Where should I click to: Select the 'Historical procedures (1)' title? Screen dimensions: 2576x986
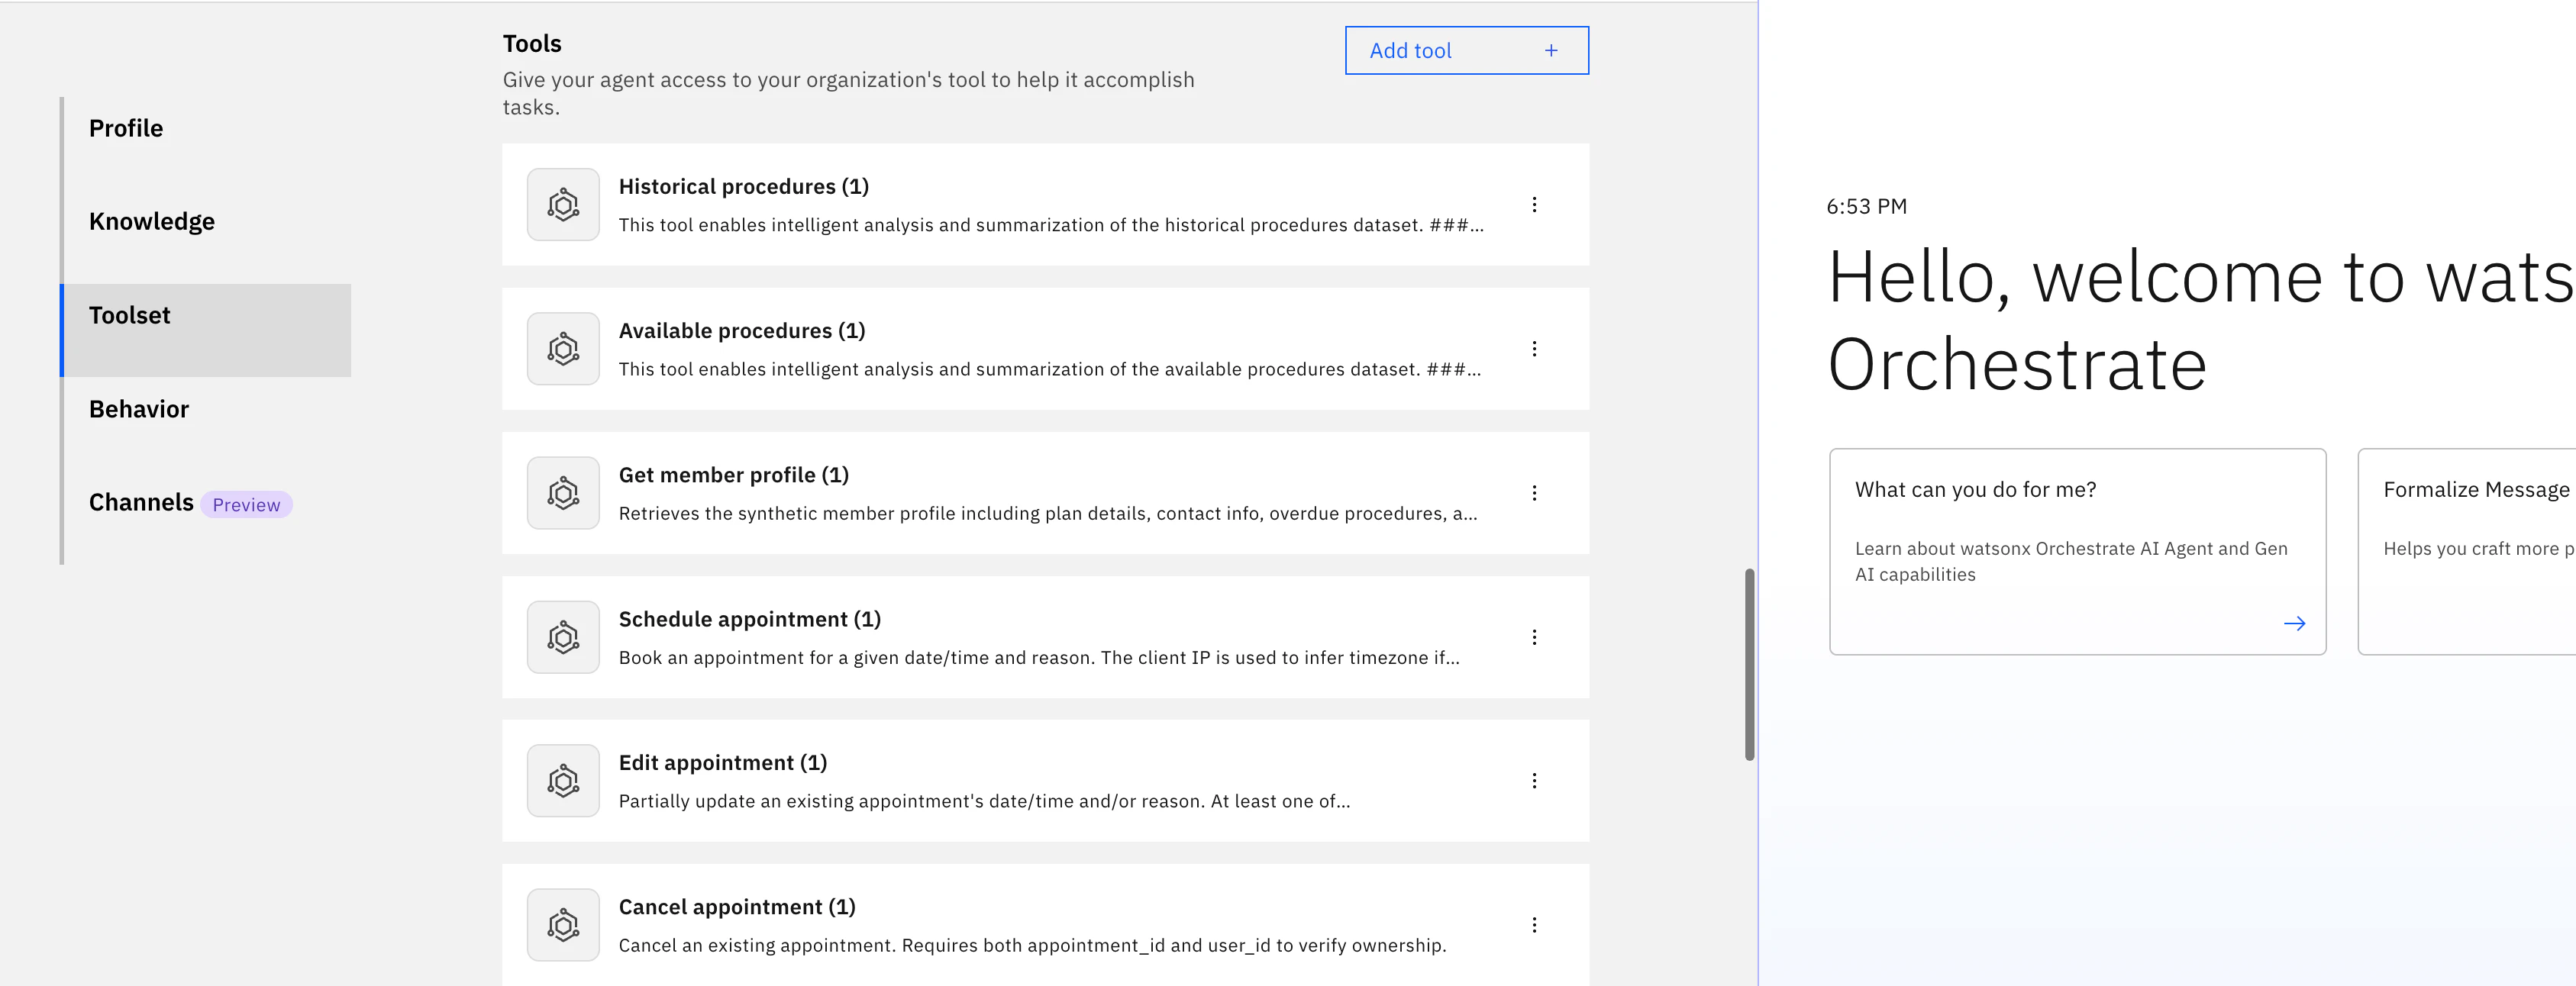[743, 186]
